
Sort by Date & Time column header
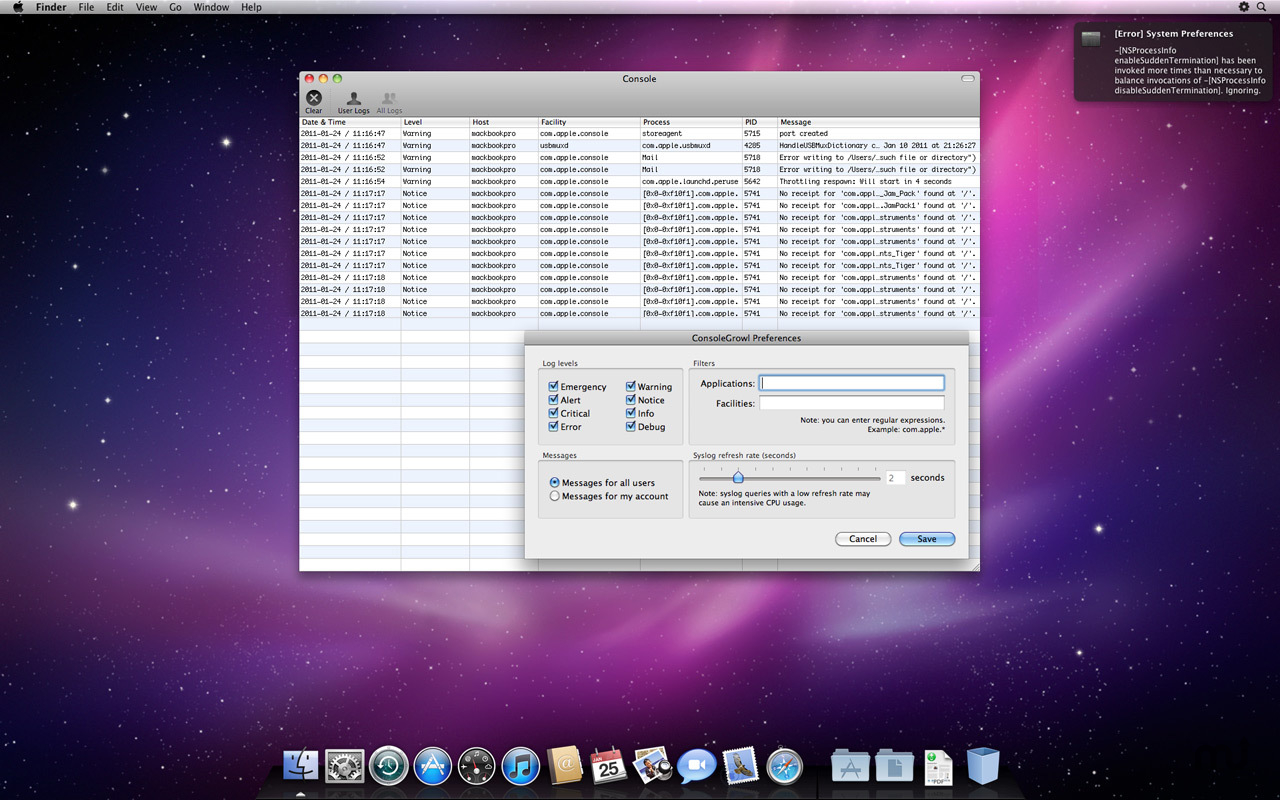350,122
